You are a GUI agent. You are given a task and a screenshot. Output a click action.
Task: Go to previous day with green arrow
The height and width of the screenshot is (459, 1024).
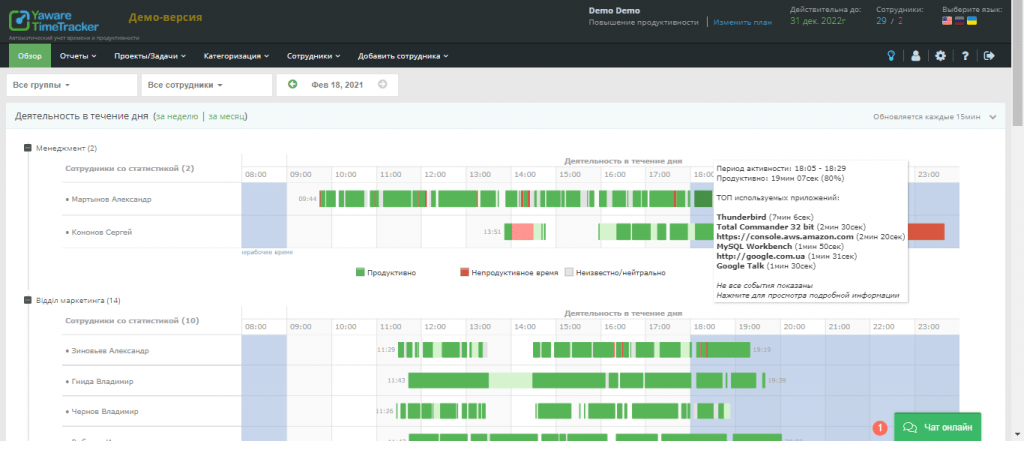pos(292,84)
